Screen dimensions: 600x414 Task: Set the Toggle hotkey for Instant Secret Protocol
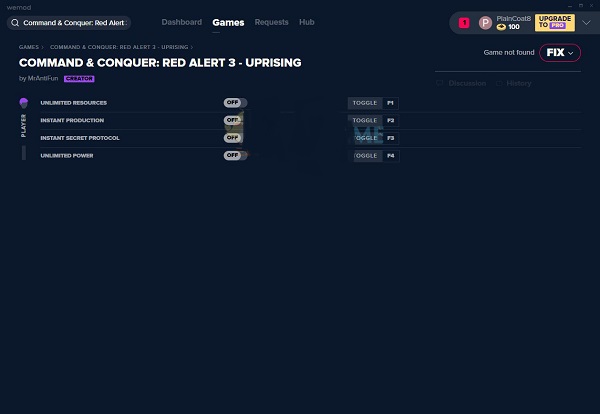[x=365, y=138]
